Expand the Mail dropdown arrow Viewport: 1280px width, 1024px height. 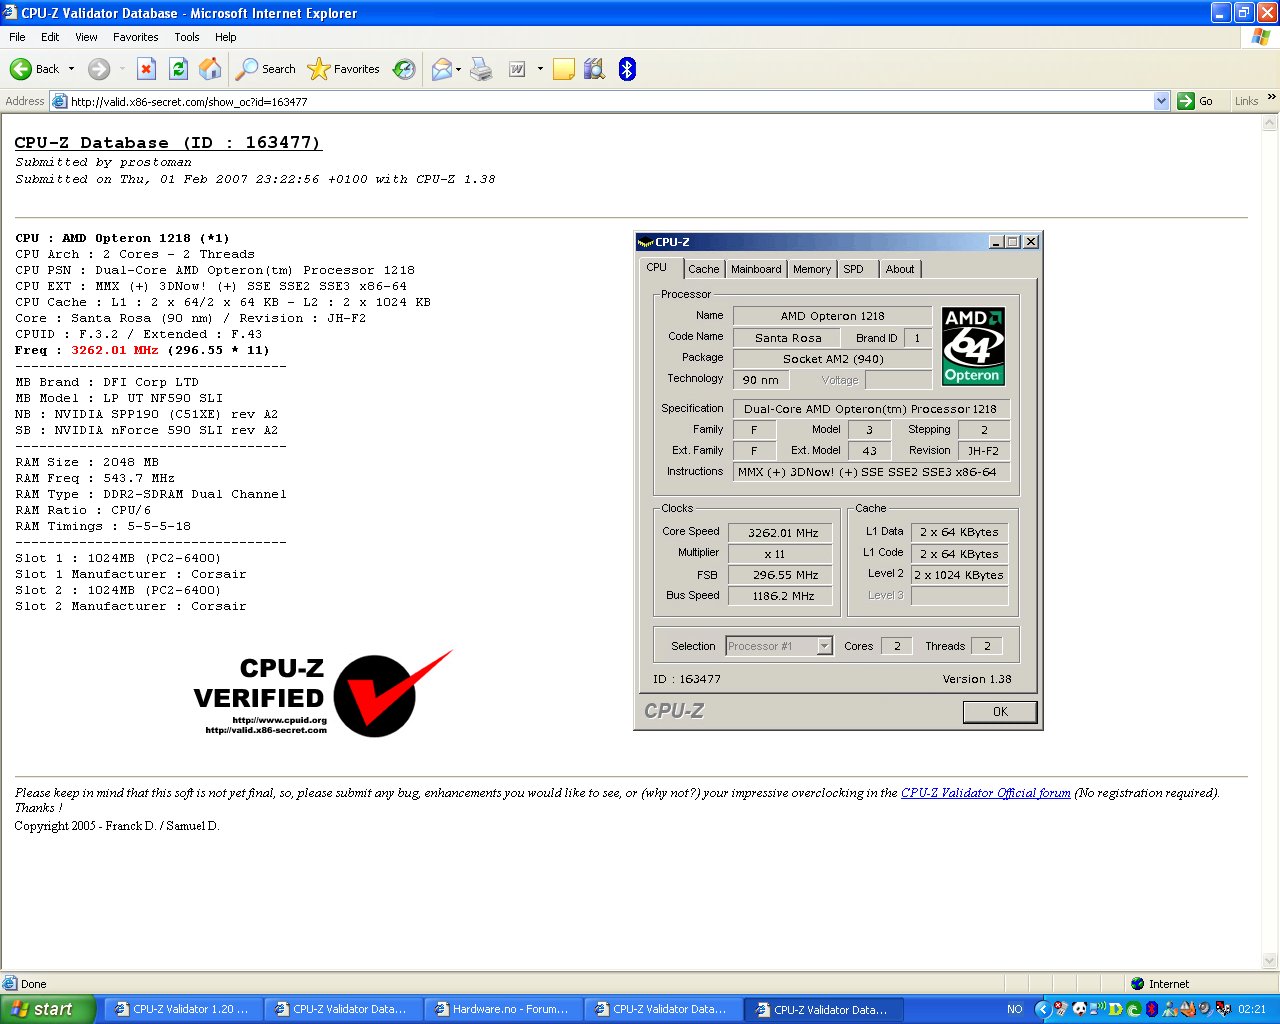(x=459, y=69)
